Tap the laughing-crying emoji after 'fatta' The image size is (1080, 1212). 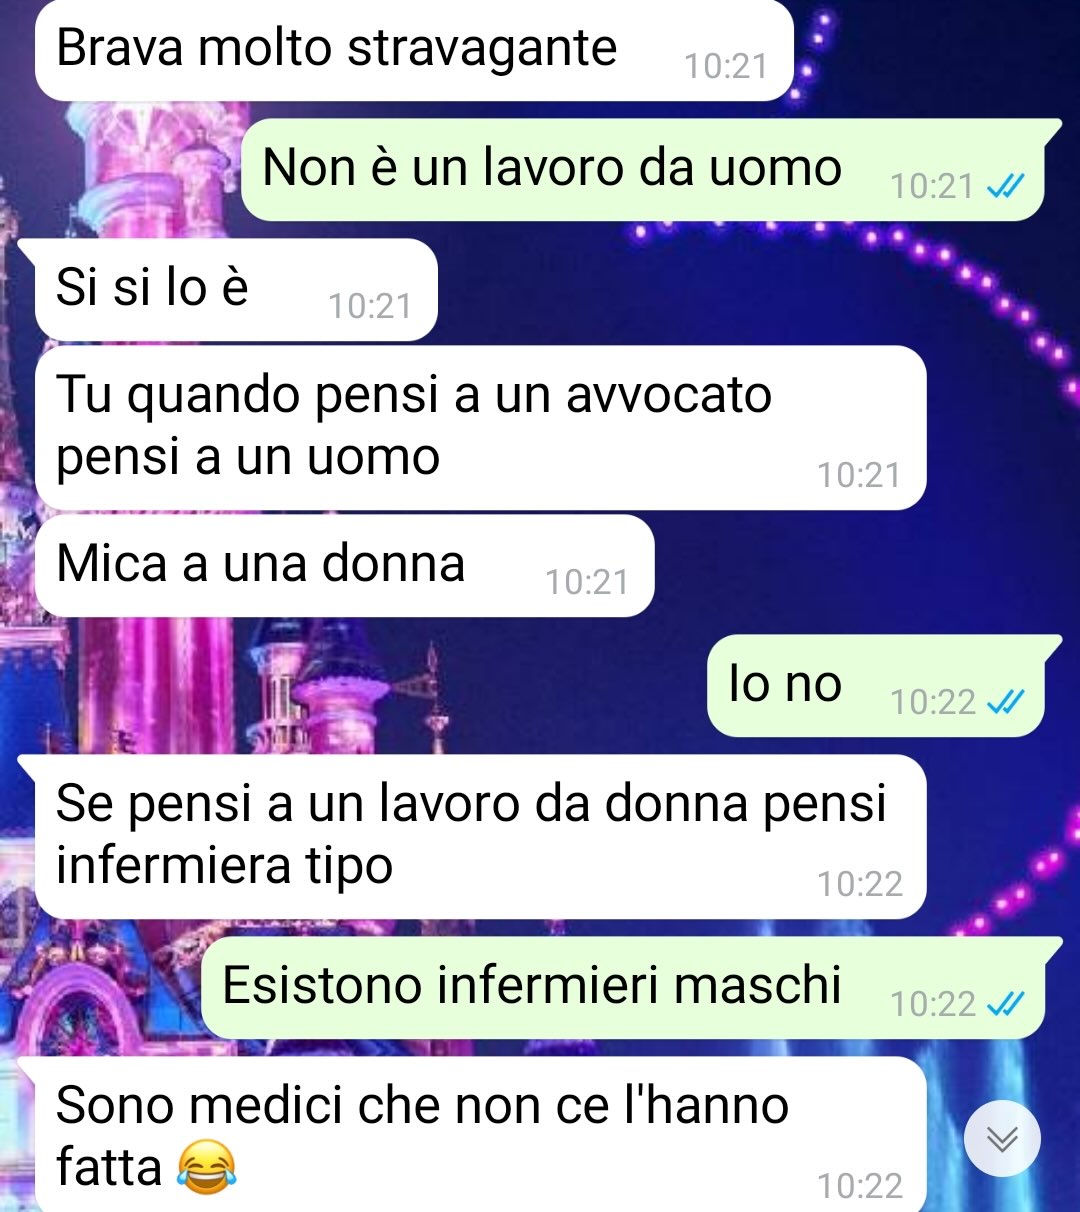[x=207, y=1168]
